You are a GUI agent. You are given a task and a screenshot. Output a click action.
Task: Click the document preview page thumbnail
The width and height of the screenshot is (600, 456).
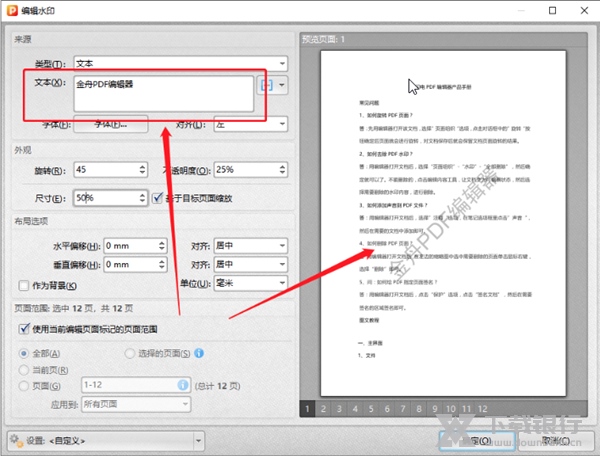click(x=443, y=223)
